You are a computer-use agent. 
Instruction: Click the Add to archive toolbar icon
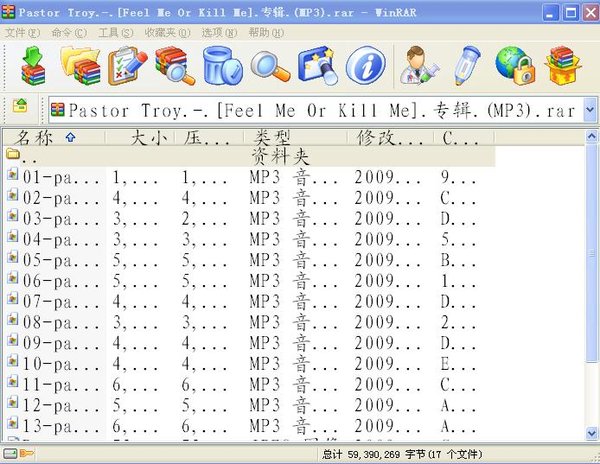point(33,66)
